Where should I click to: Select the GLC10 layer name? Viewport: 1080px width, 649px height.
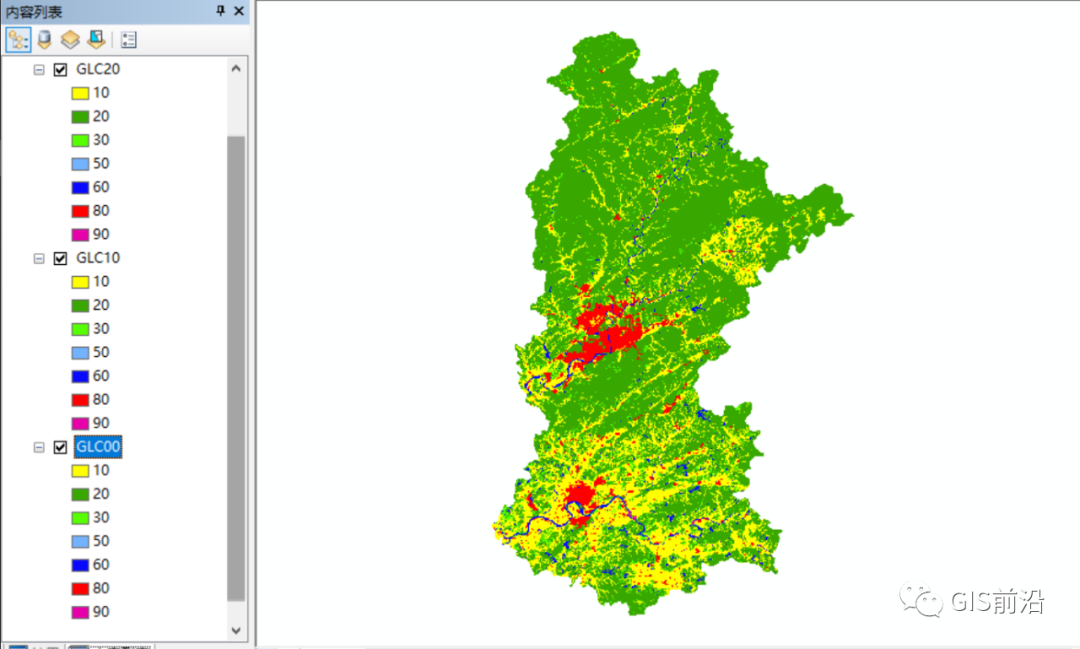(x=98, y=258)
